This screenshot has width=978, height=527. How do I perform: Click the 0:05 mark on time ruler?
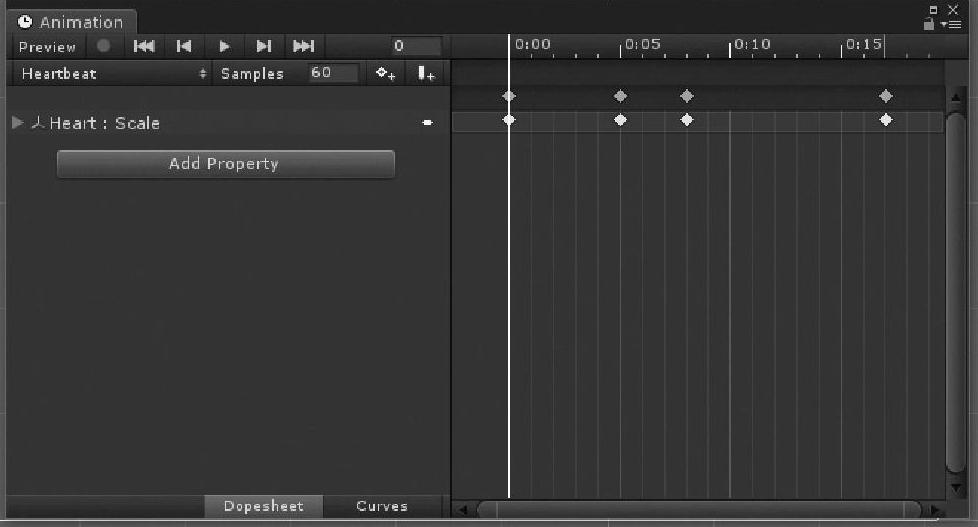pyautogui.click(x=642, y=44)
